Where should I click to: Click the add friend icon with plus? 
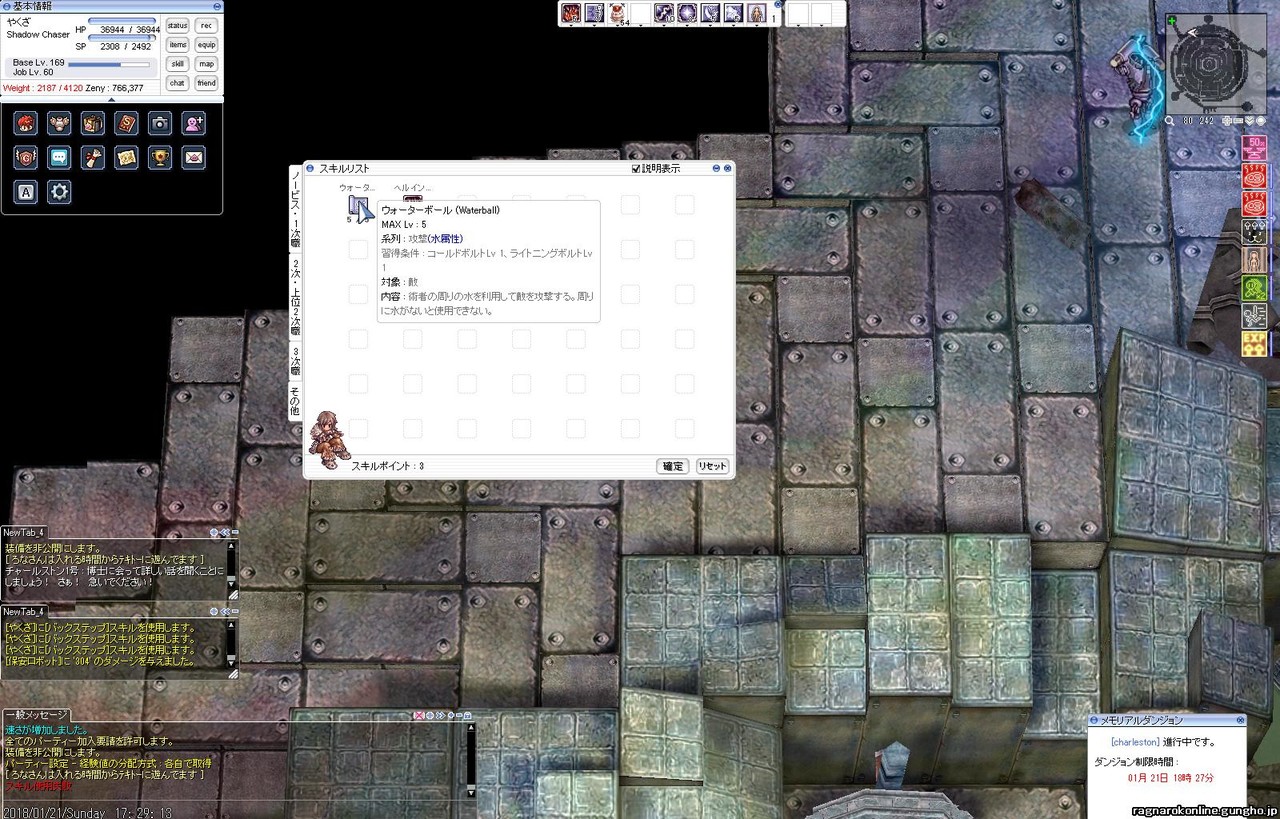click(x=193, y=123)
